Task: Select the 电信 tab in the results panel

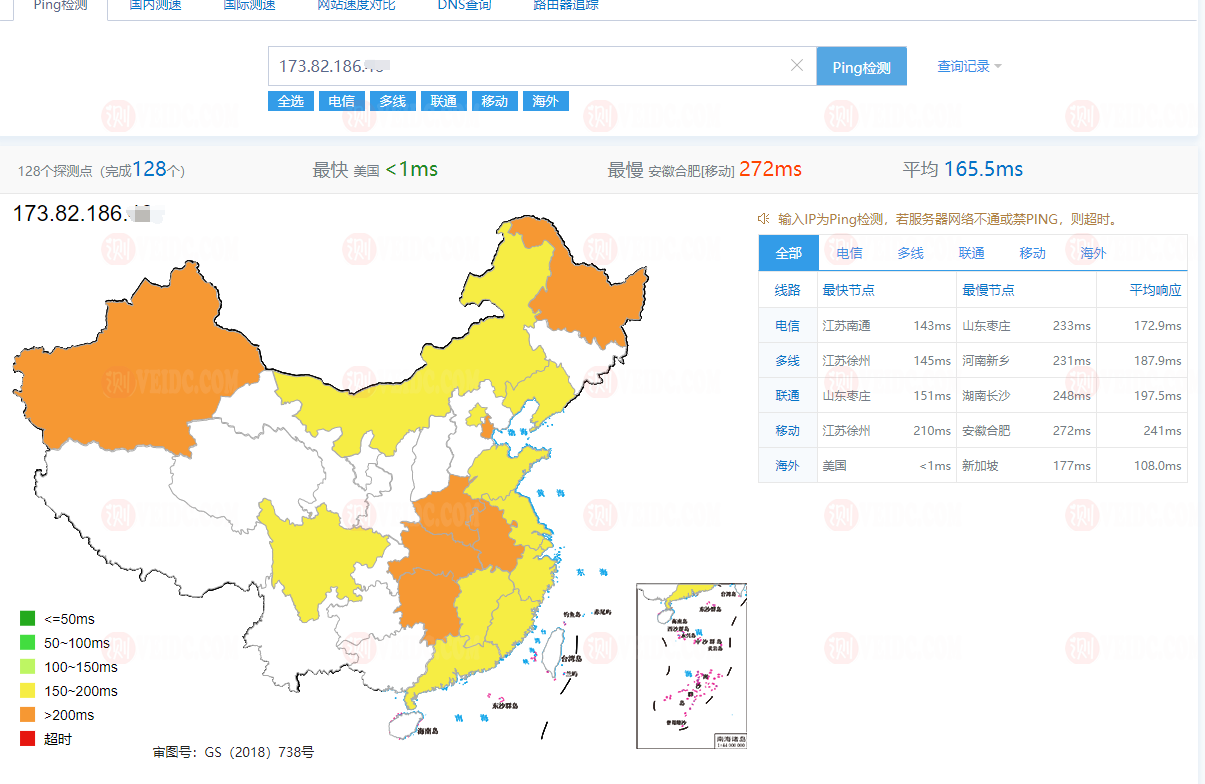Action: click(849, 252)
